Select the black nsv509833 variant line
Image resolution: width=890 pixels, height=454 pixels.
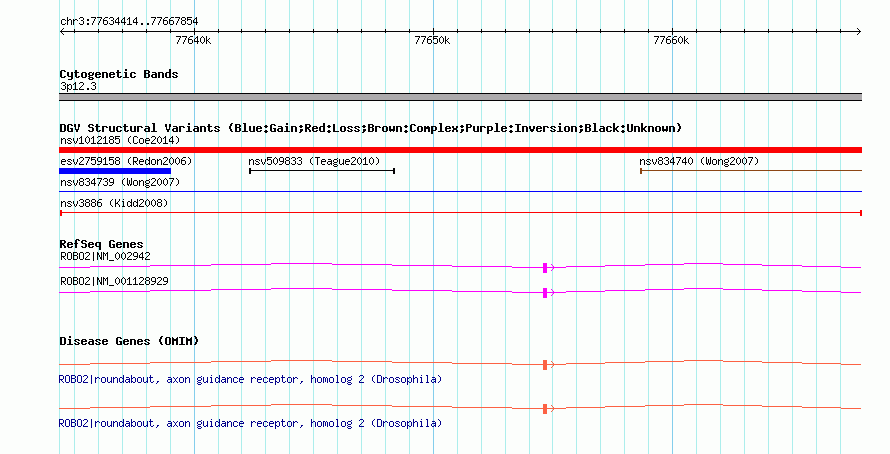pyautogui.click(x=322, y=171)
